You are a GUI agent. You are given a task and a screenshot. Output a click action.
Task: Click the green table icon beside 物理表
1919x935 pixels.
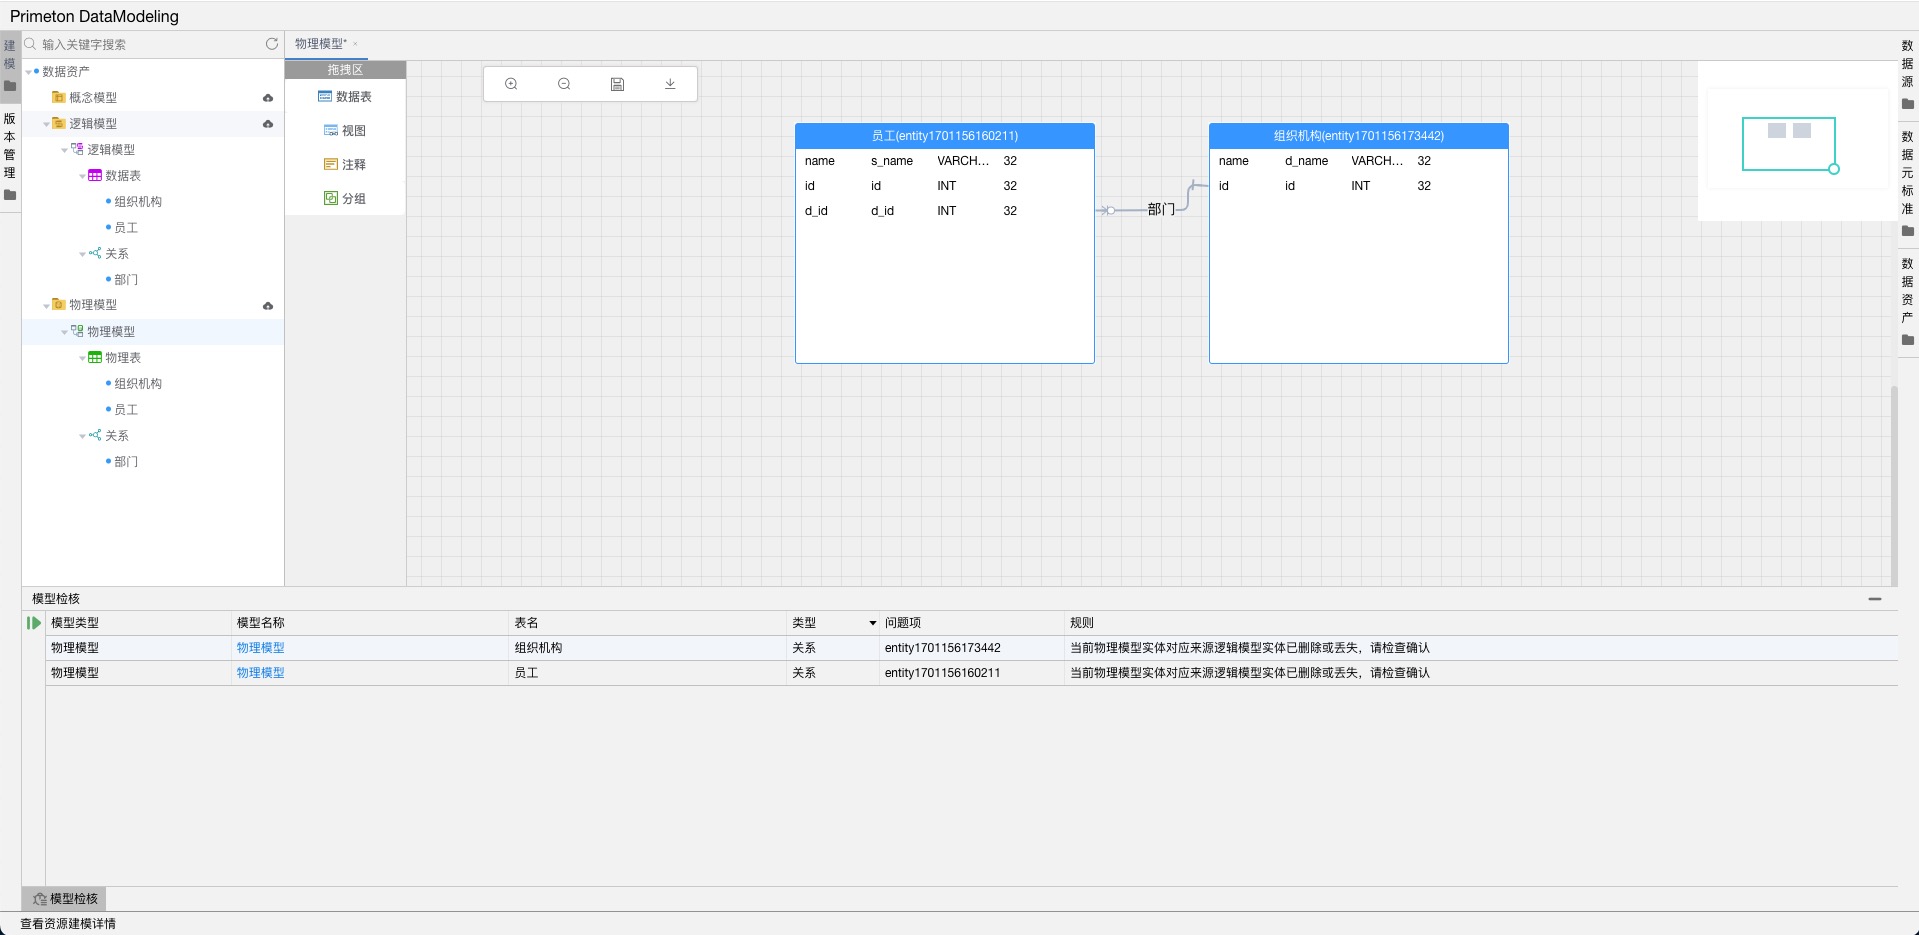point(94,357)
